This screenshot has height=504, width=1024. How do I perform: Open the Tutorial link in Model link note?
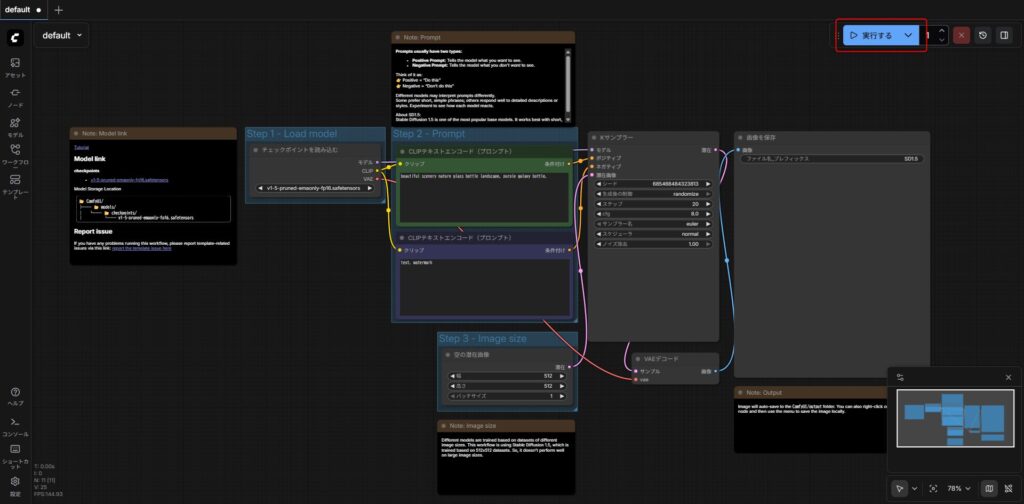(81, 147)
